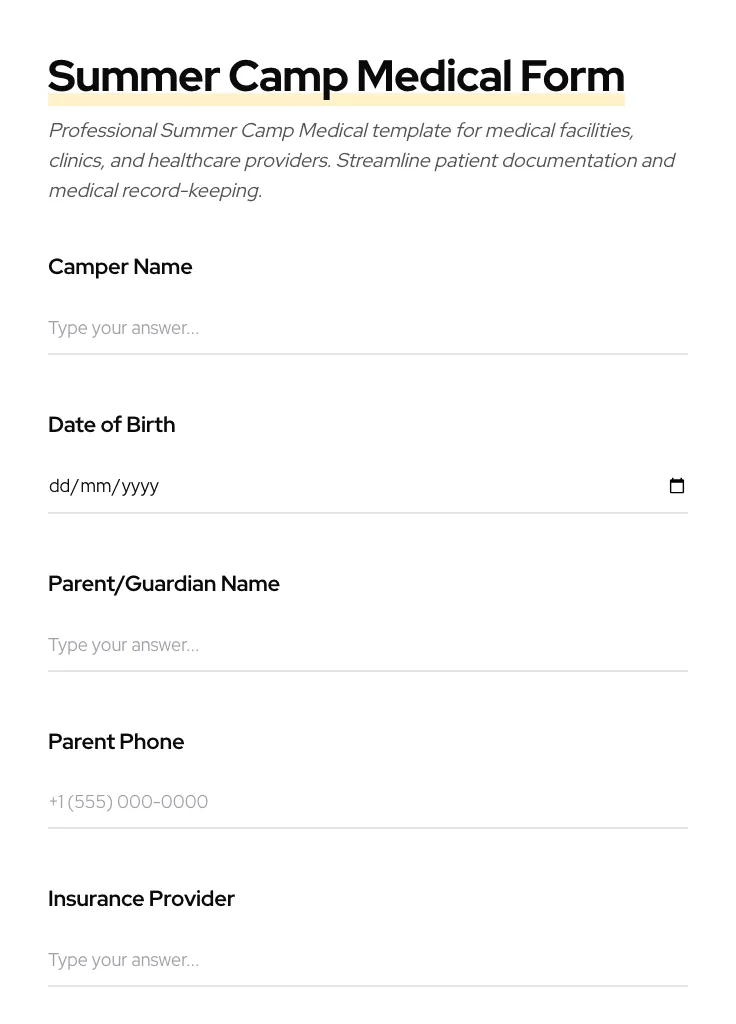Click empty space inside Date of Birth field
Screen dimensions: 736x1024
[400, 486]
